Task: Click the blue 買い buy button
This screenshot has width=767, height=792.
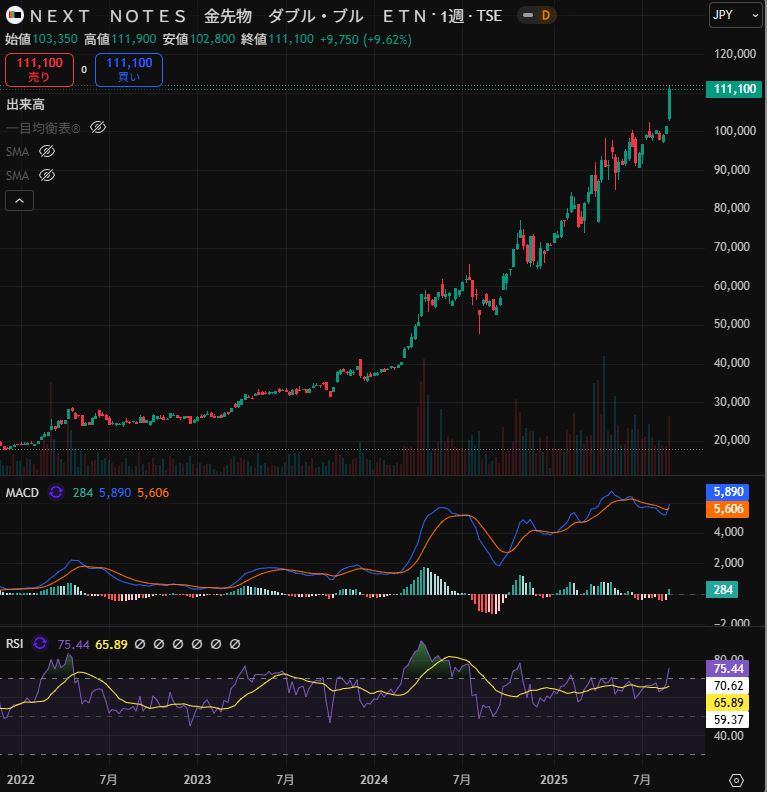Action: click(x=129, y=70)
